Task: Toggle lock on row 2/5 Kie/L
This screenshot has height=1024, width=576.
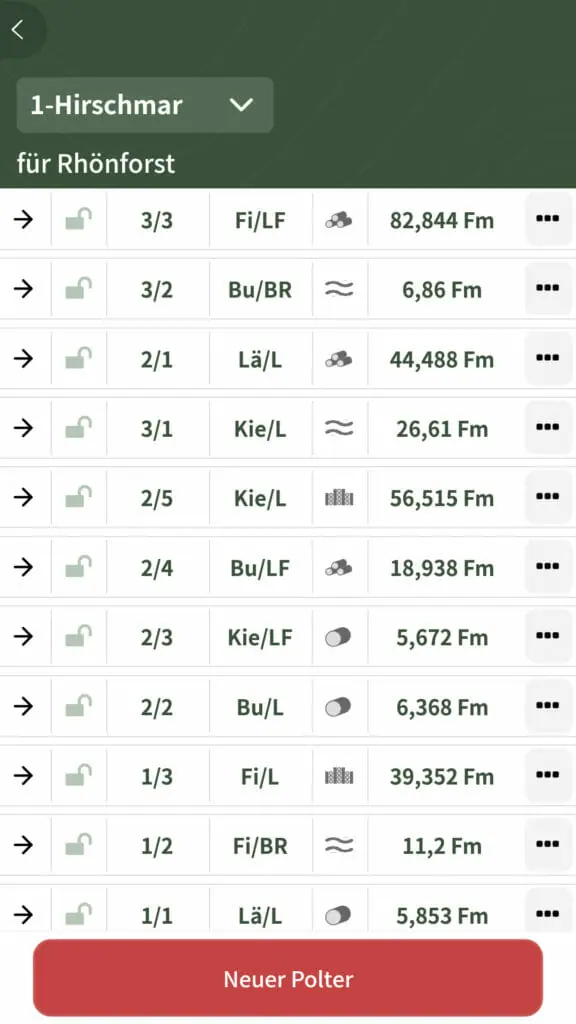Action: tap(78, 498)
